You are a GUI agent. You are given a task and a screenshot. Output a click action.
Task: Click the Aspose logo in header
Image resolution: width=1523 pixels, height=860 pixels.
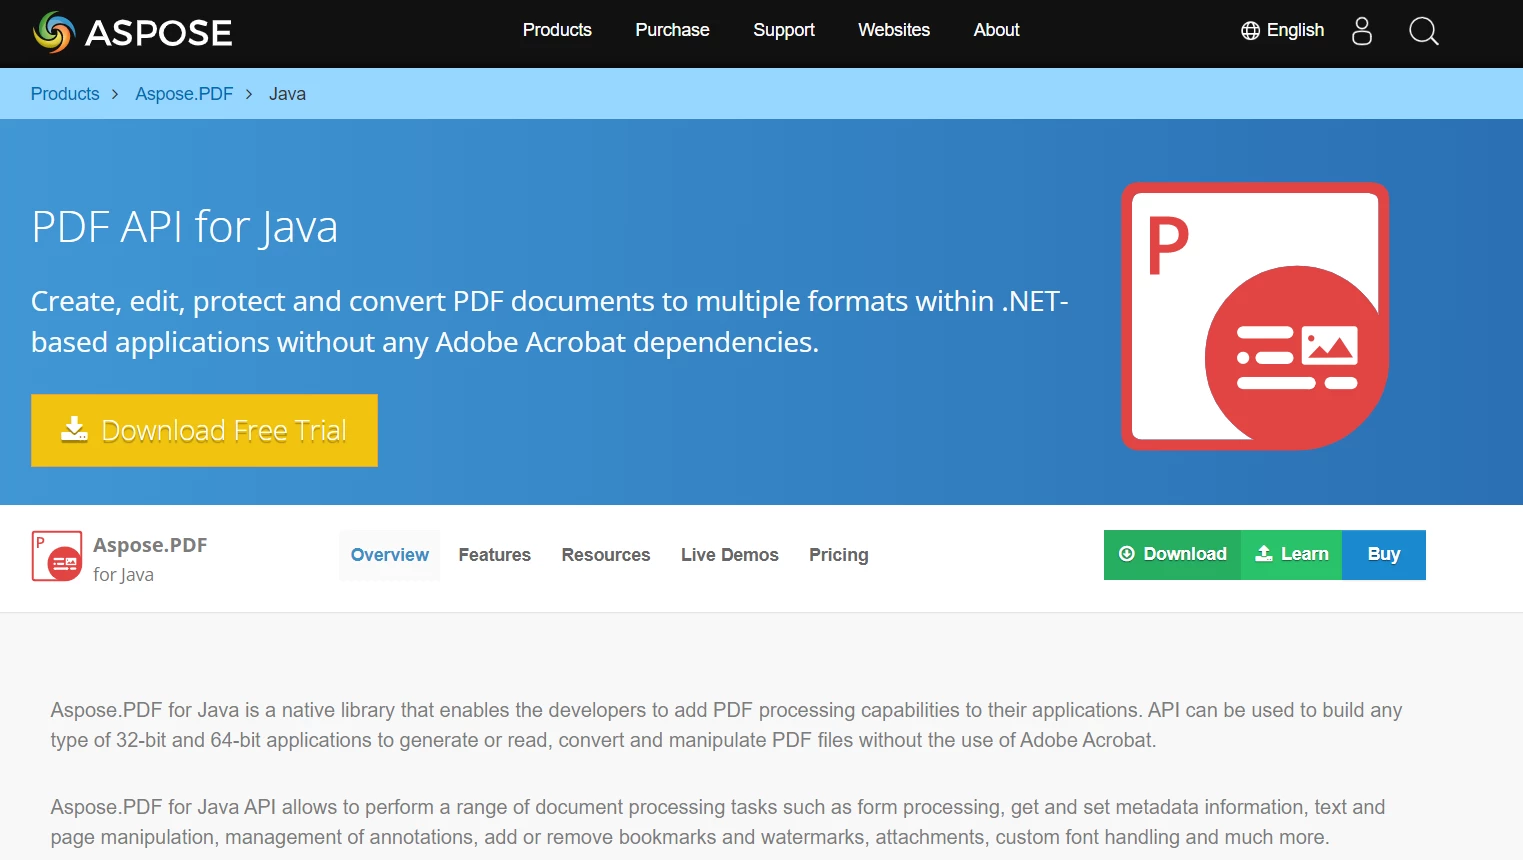click(132, 32)
